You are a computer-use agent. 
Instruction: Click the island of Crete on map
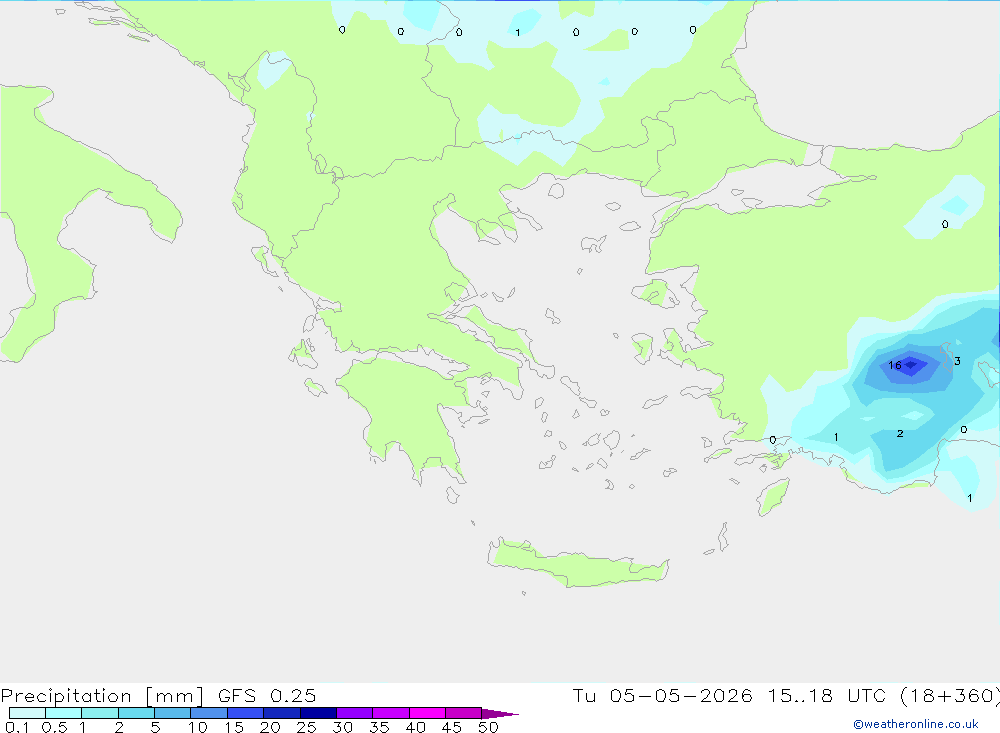point(577,565)
